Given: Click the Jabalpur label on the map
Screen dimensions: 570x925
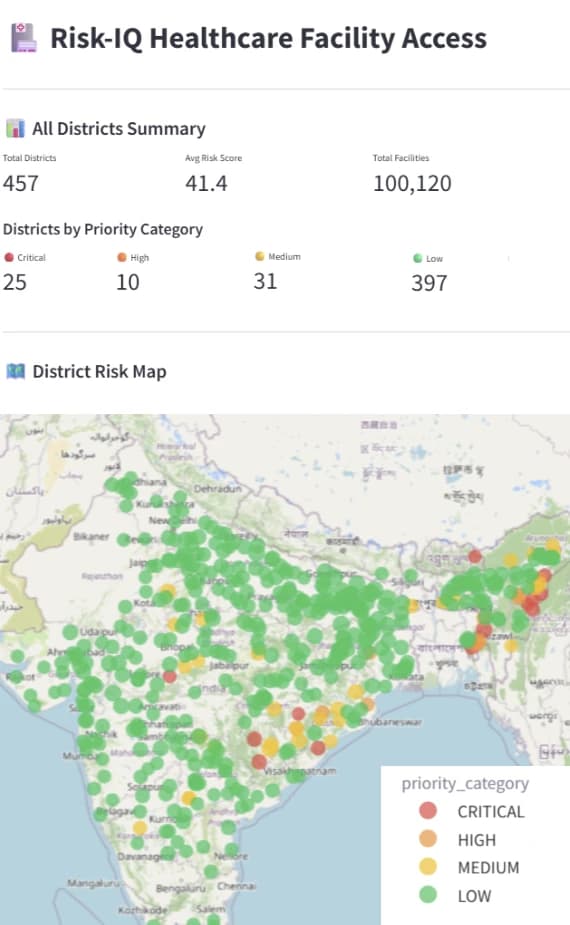Looking at the screenshot, I should coord(229,665).
